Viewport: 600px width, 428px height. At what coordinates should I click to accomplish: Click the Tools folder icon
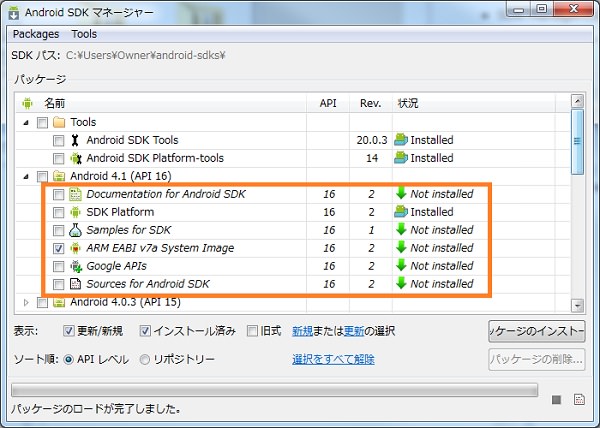click(x=59, y=122)
